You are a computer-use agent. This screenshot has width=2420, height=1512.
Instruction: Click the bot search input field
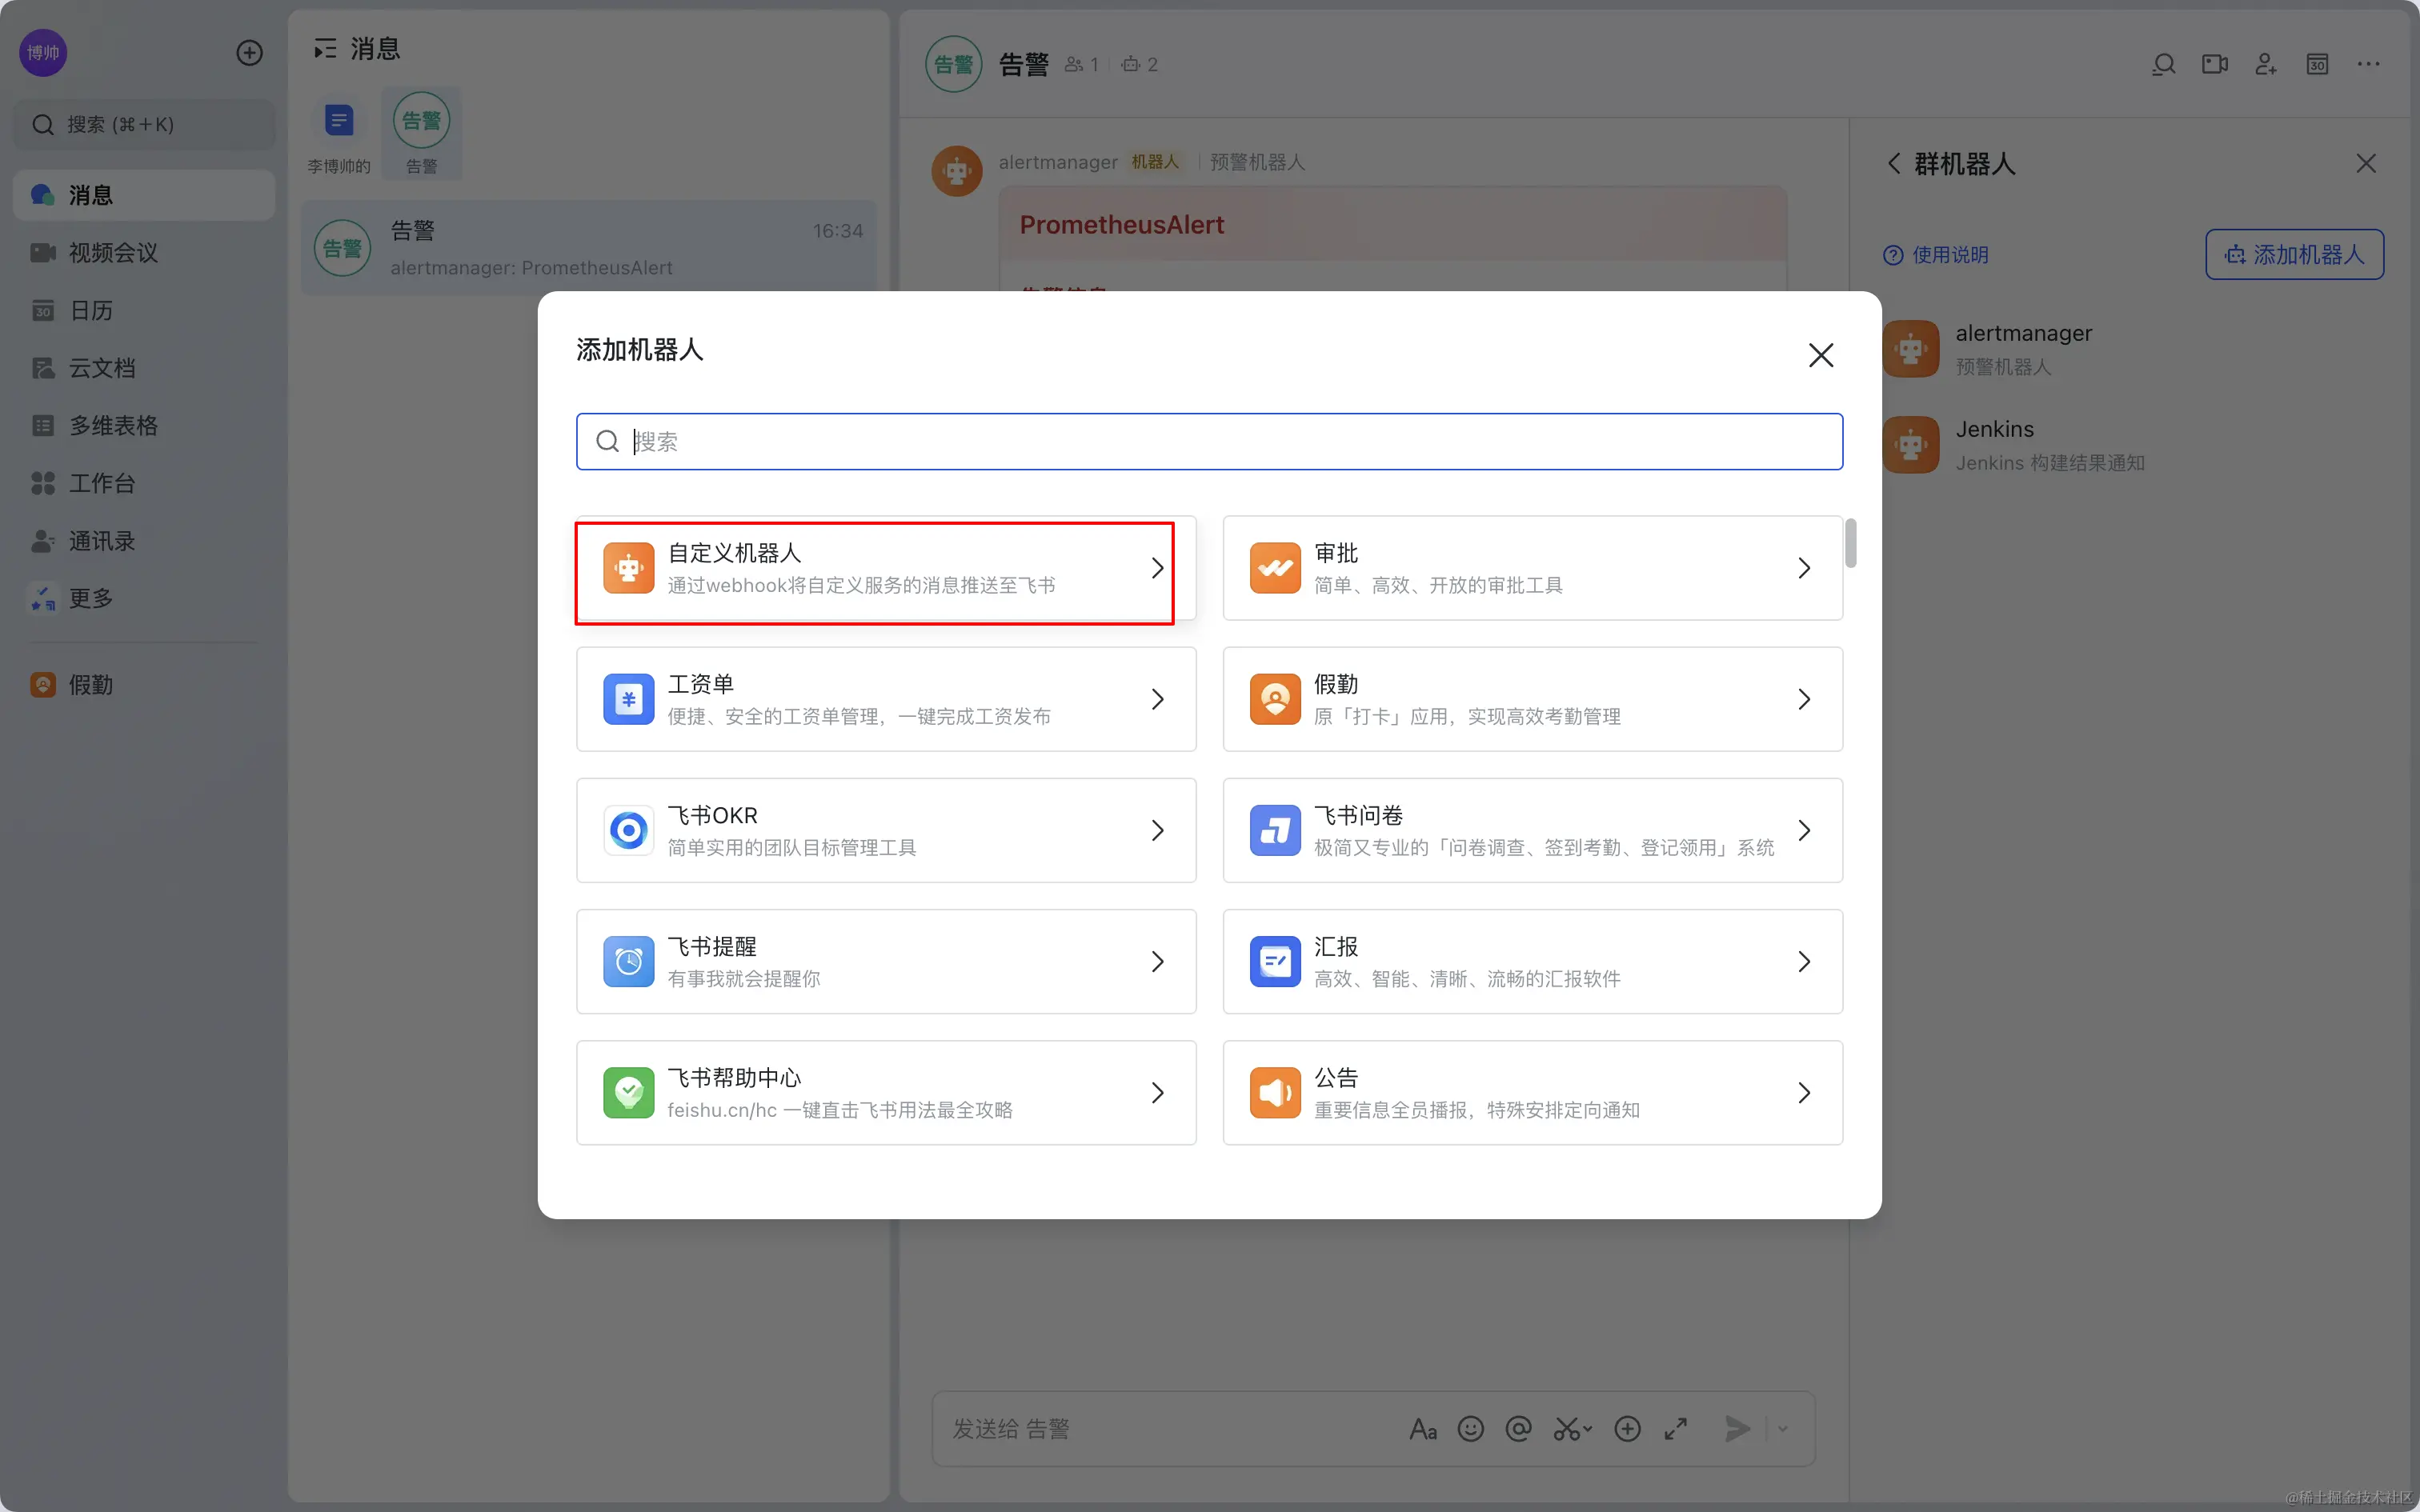click(1210, 441)
